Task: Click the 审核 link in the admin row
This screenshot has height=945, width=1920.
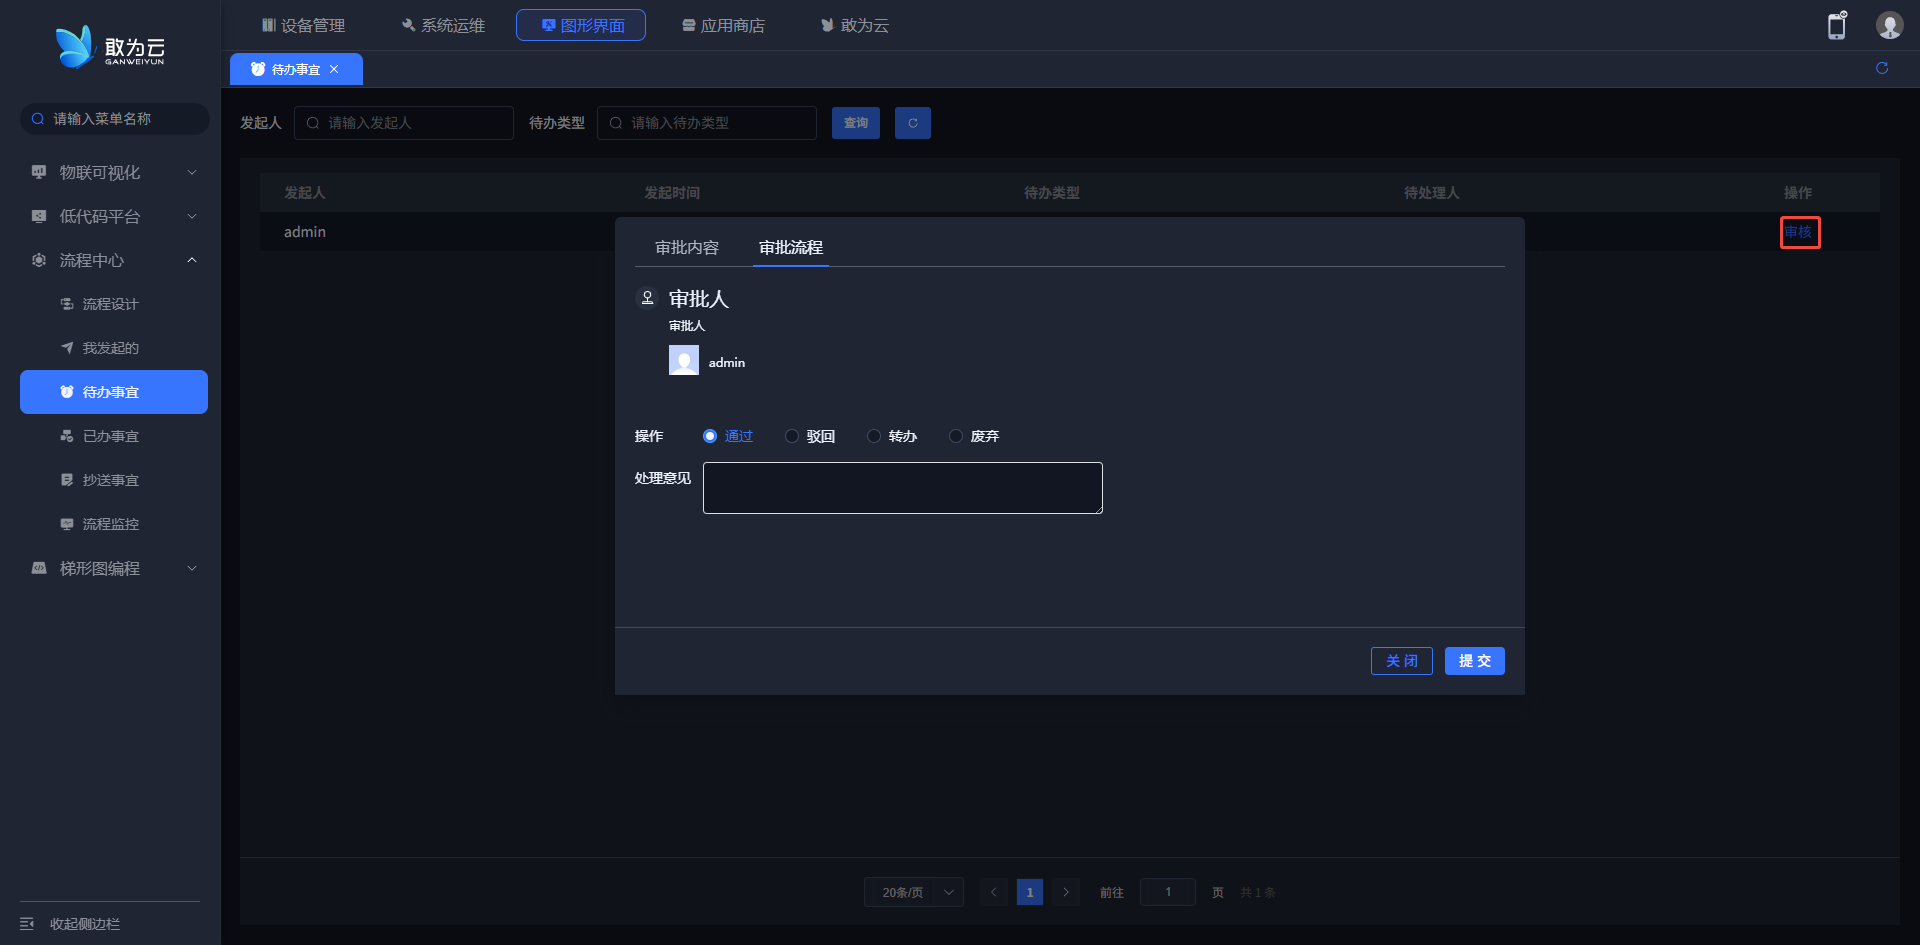Action: point(1799,232)
